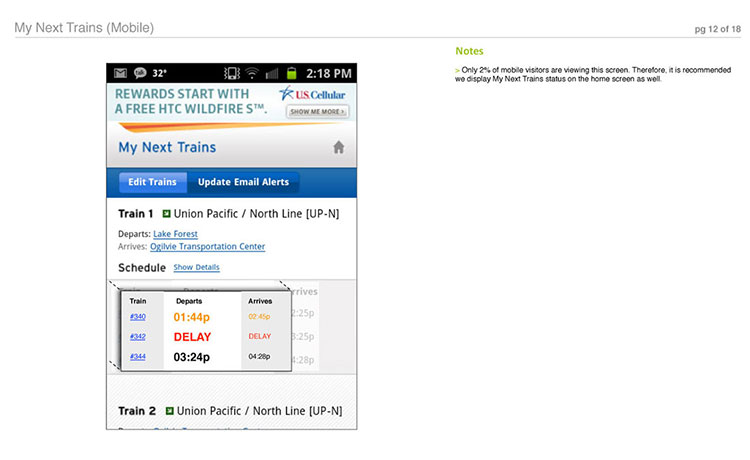Tap the vibrate mode icon in status bar
Viewport: 750px width, 460px height.
232,73
